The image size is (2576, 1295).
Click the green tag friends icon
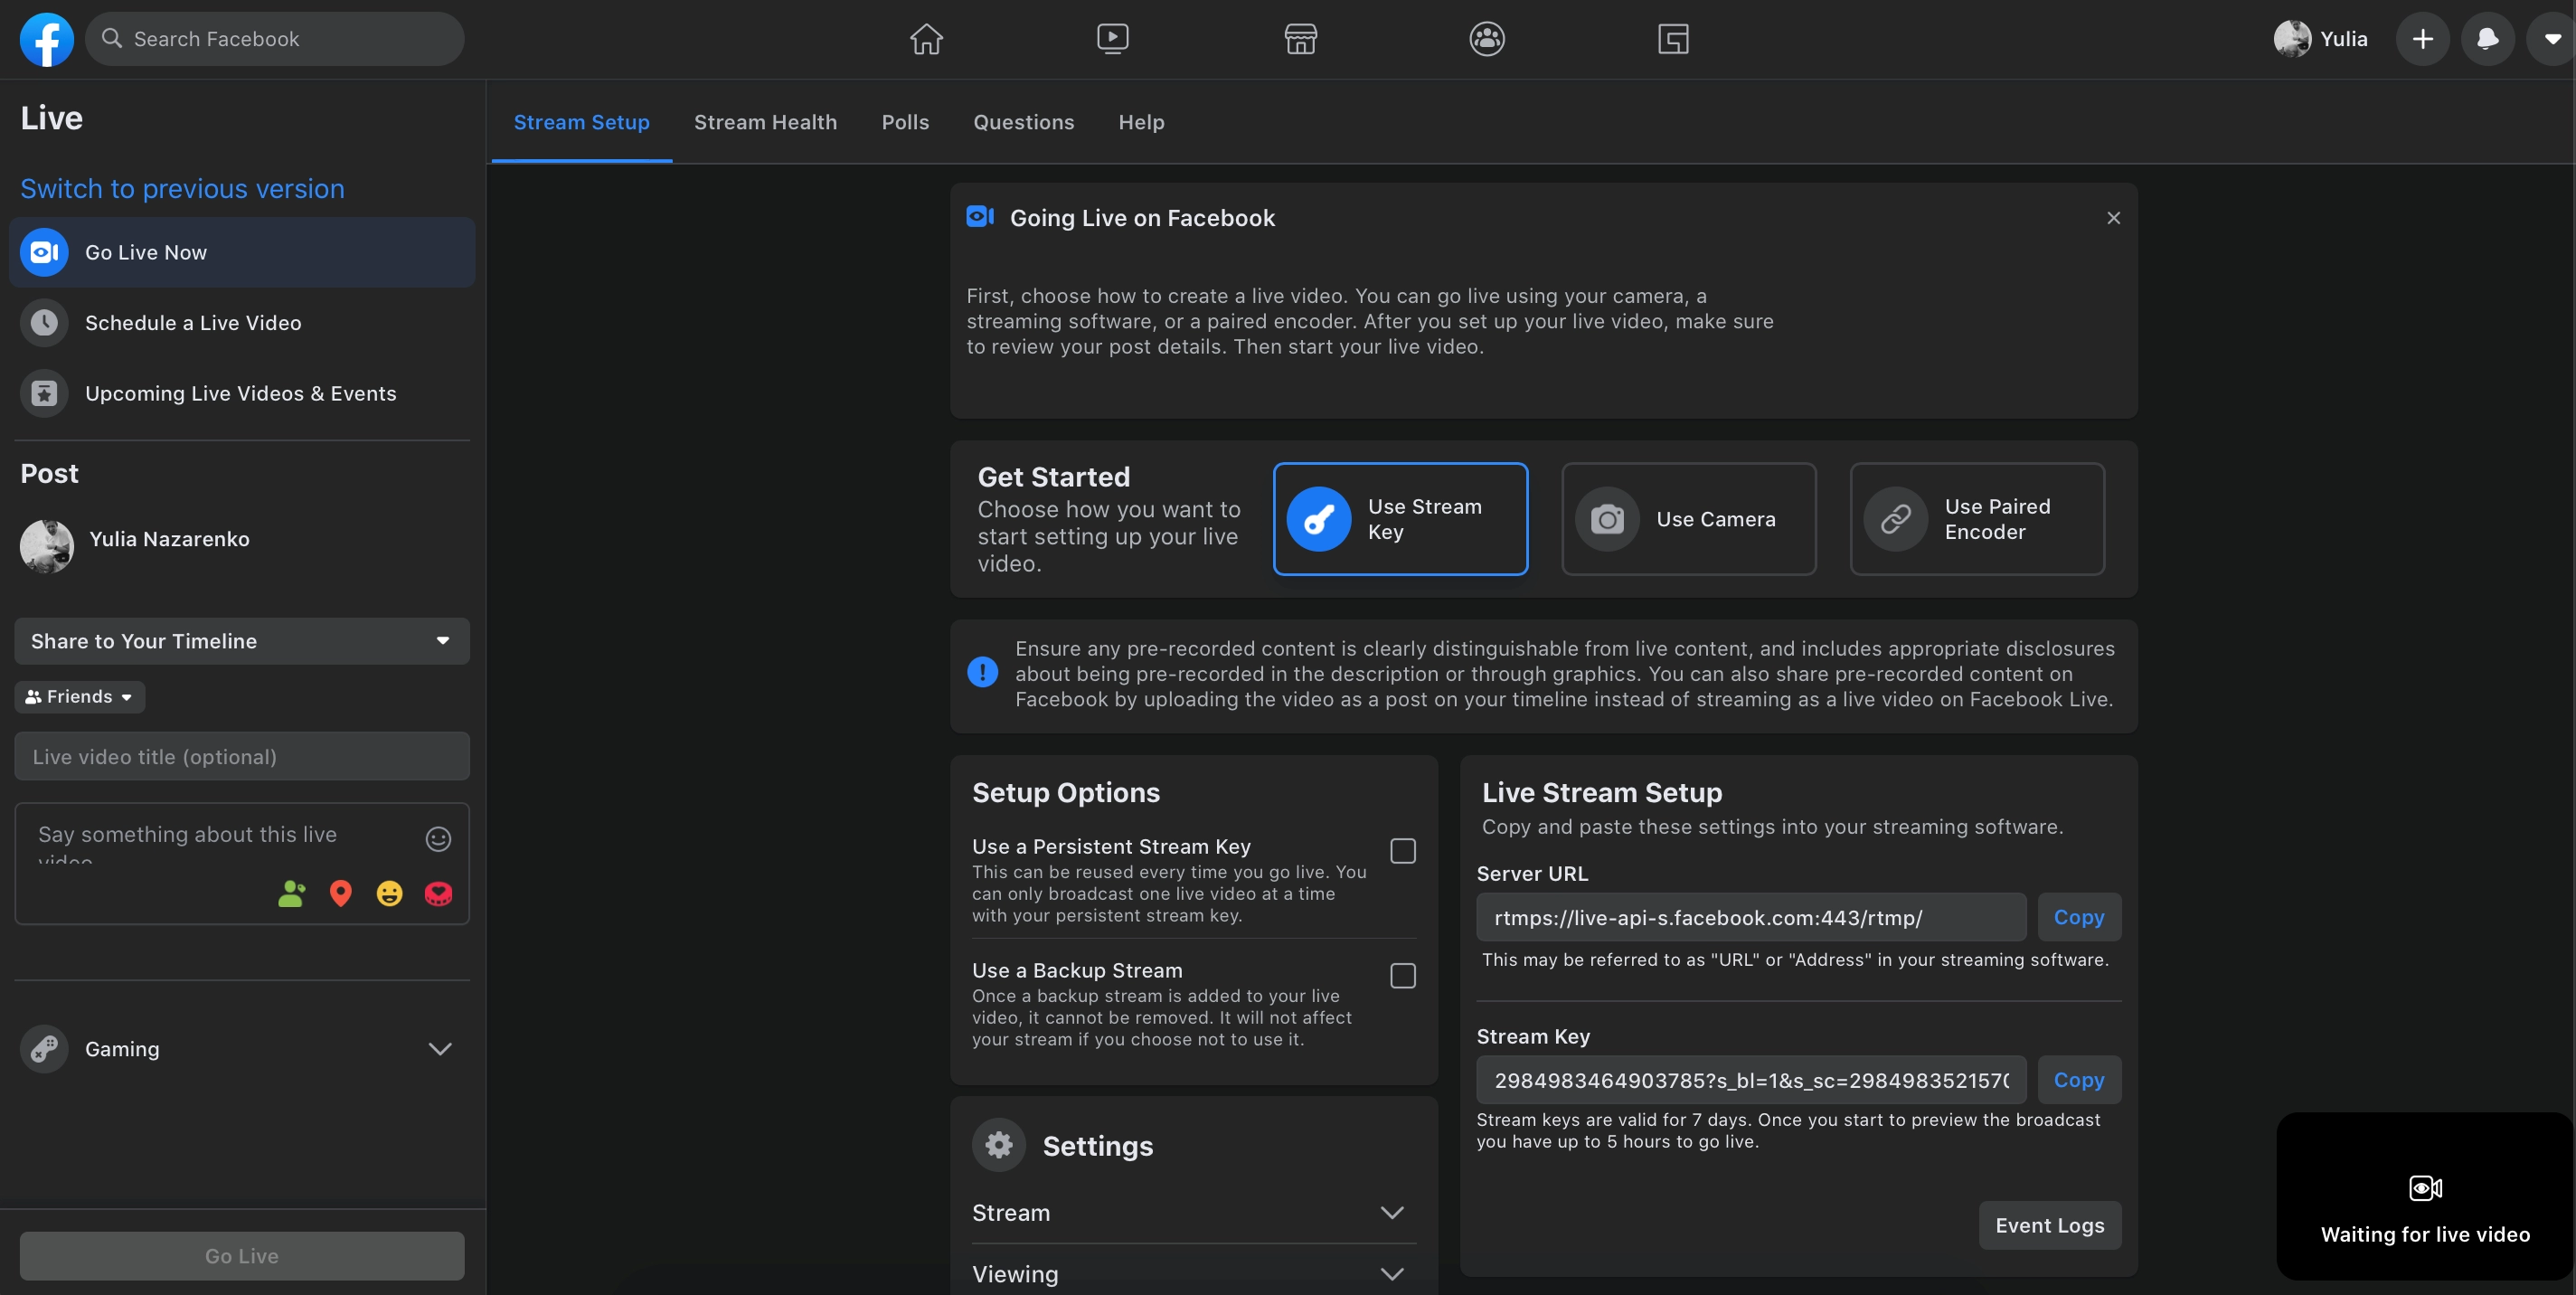pos(291,893)
